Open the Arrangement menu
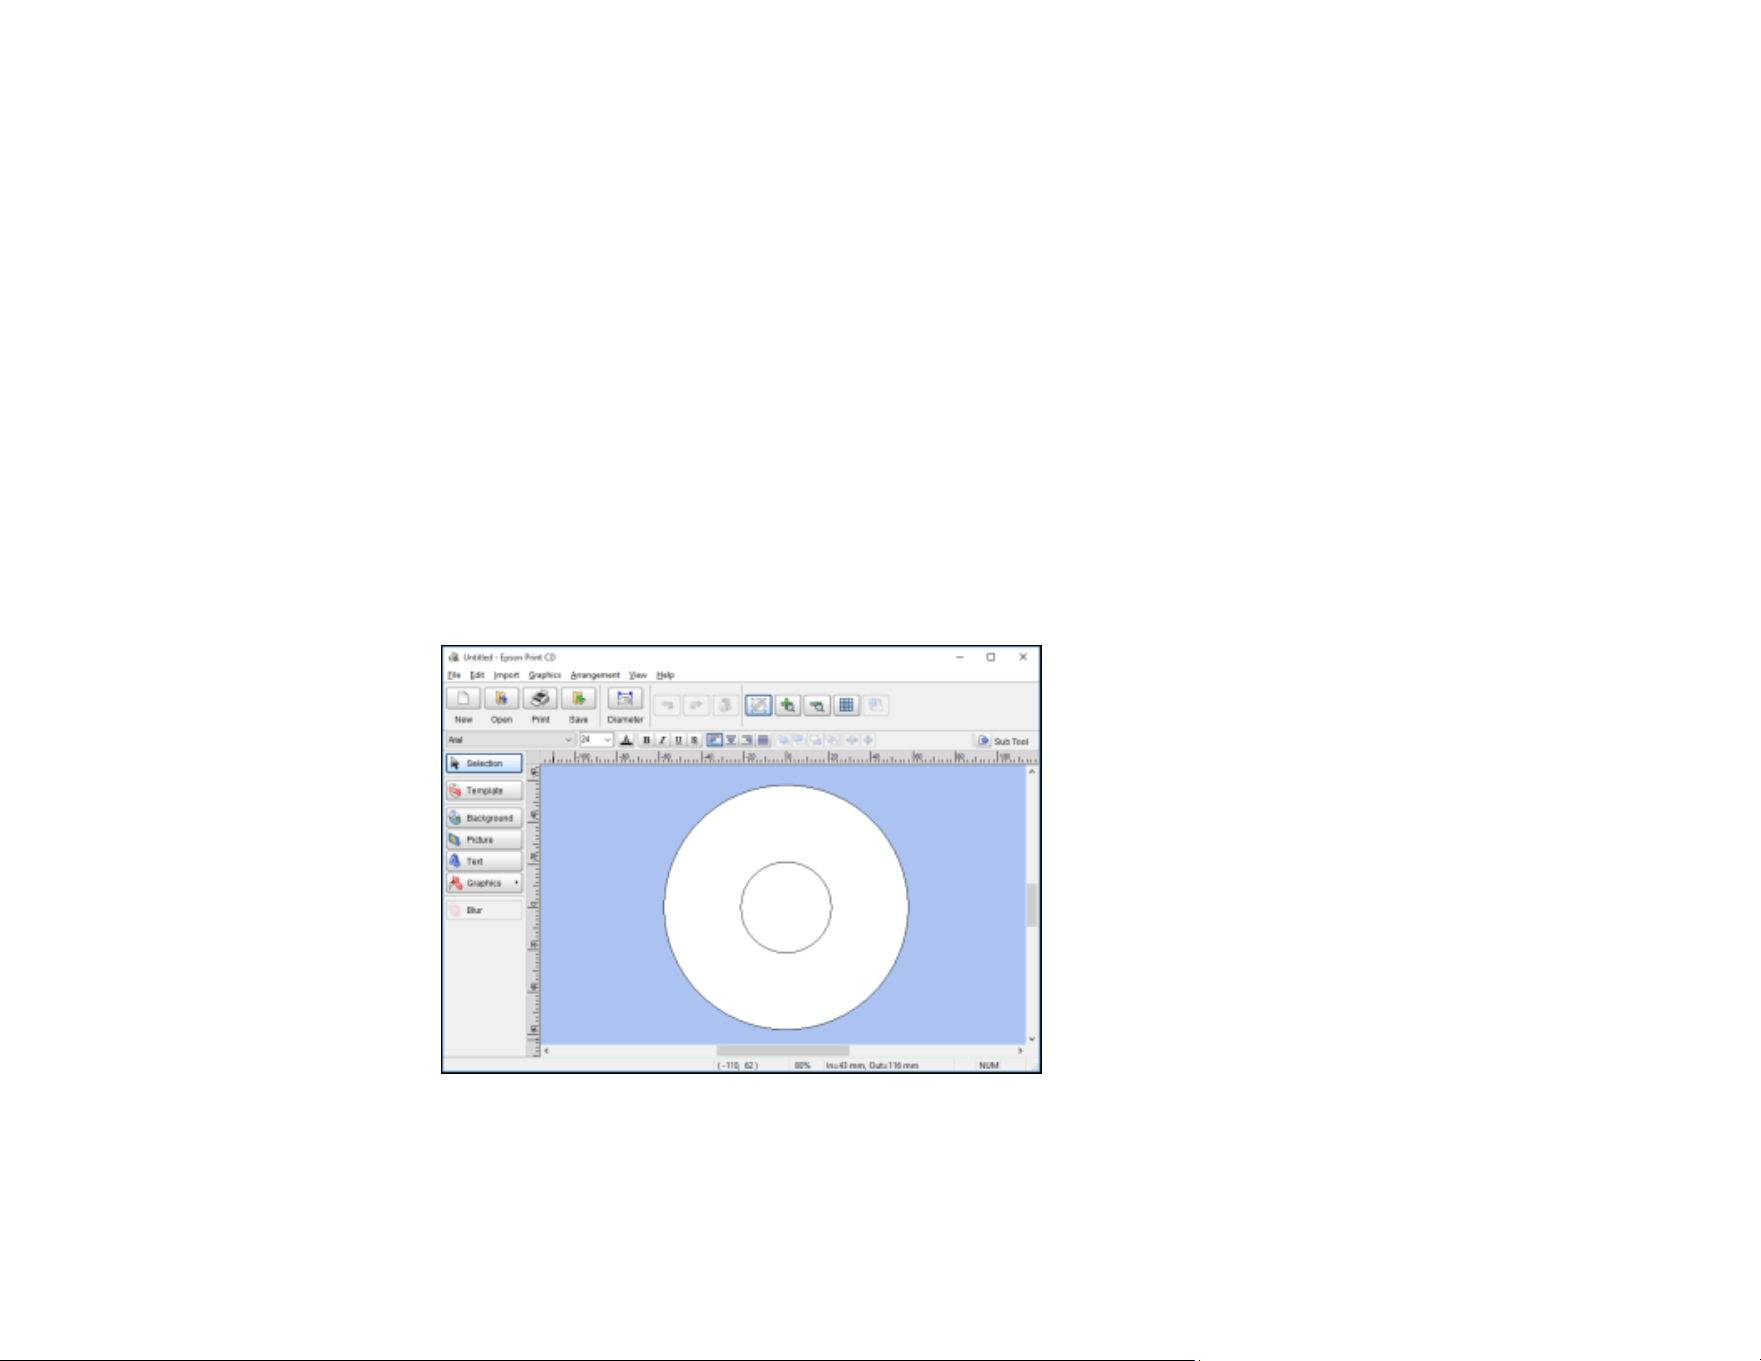Viewport: 1761px width, 1361px height. (595, 675)
